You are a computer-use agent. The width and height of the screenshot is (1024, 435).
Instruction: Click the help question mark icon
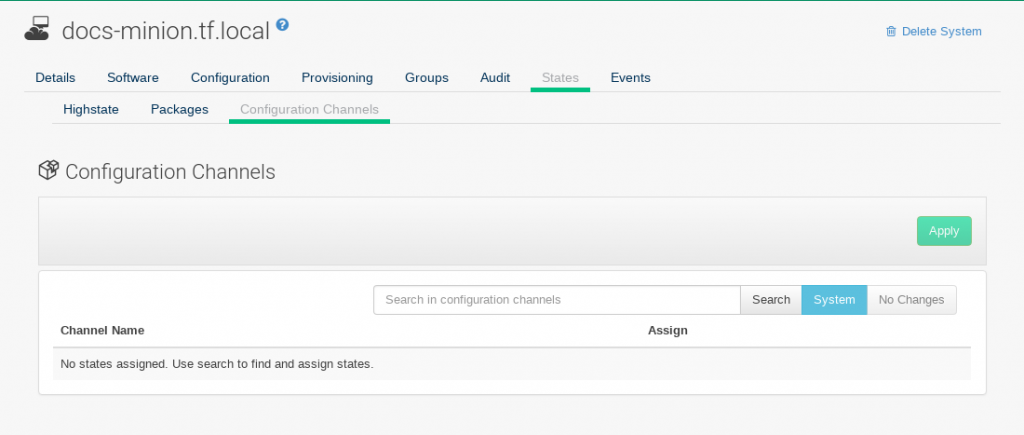(282, 26)
